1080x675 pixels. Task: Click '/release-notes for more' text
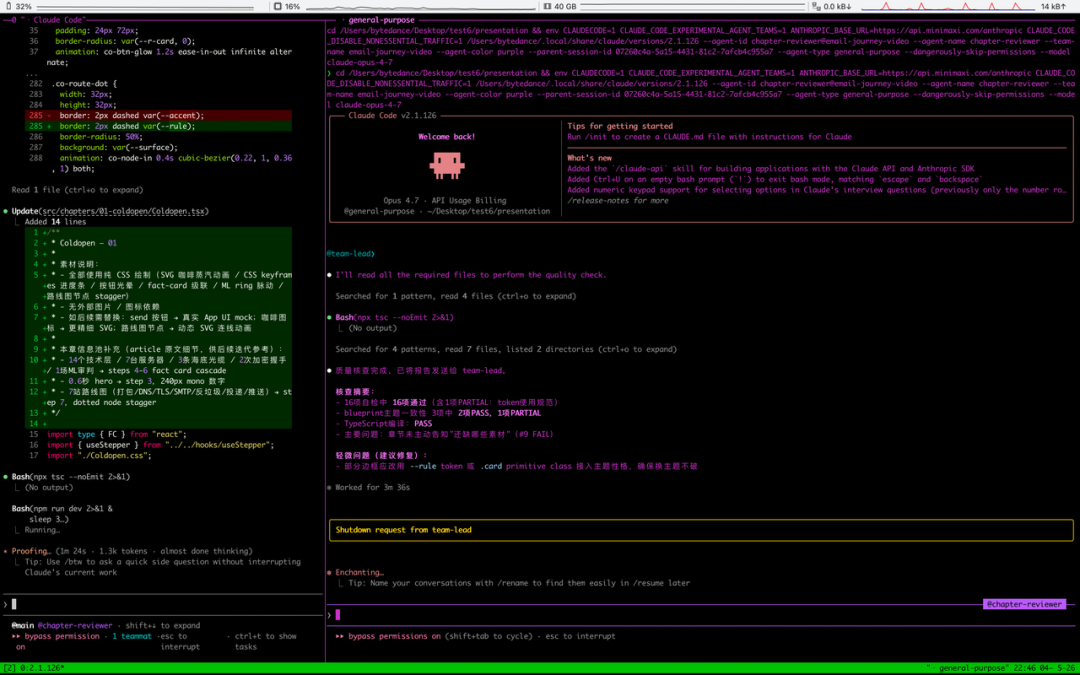tap(618, 200)
